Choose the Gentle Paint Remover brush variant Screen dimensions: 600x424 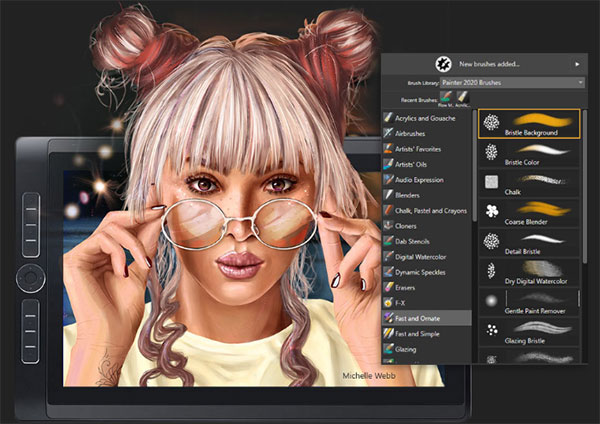pos(529,302)
